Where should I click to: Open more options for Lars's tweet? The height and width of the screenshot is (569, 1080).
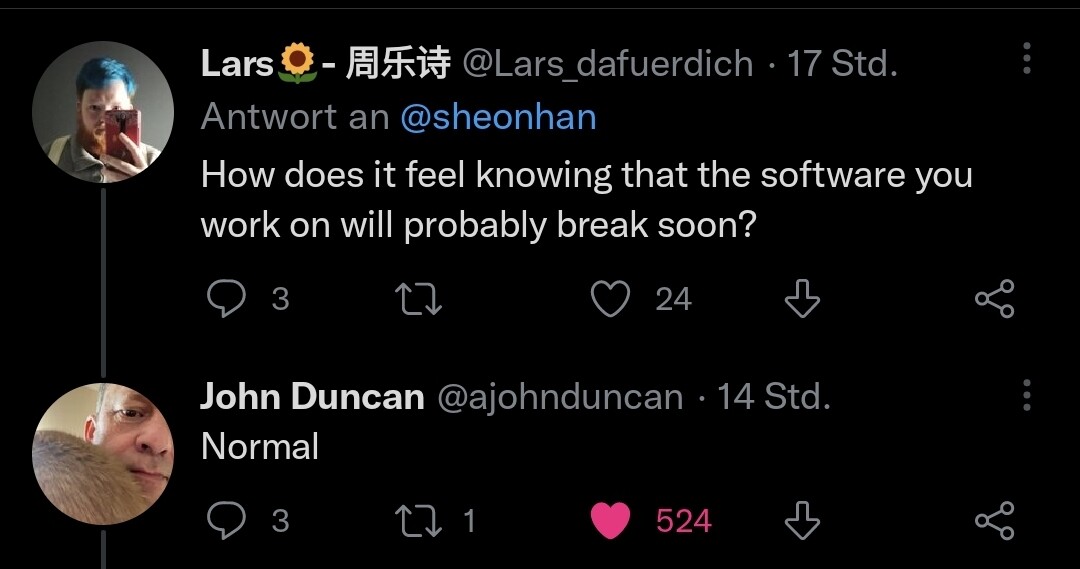[1026, 62]
